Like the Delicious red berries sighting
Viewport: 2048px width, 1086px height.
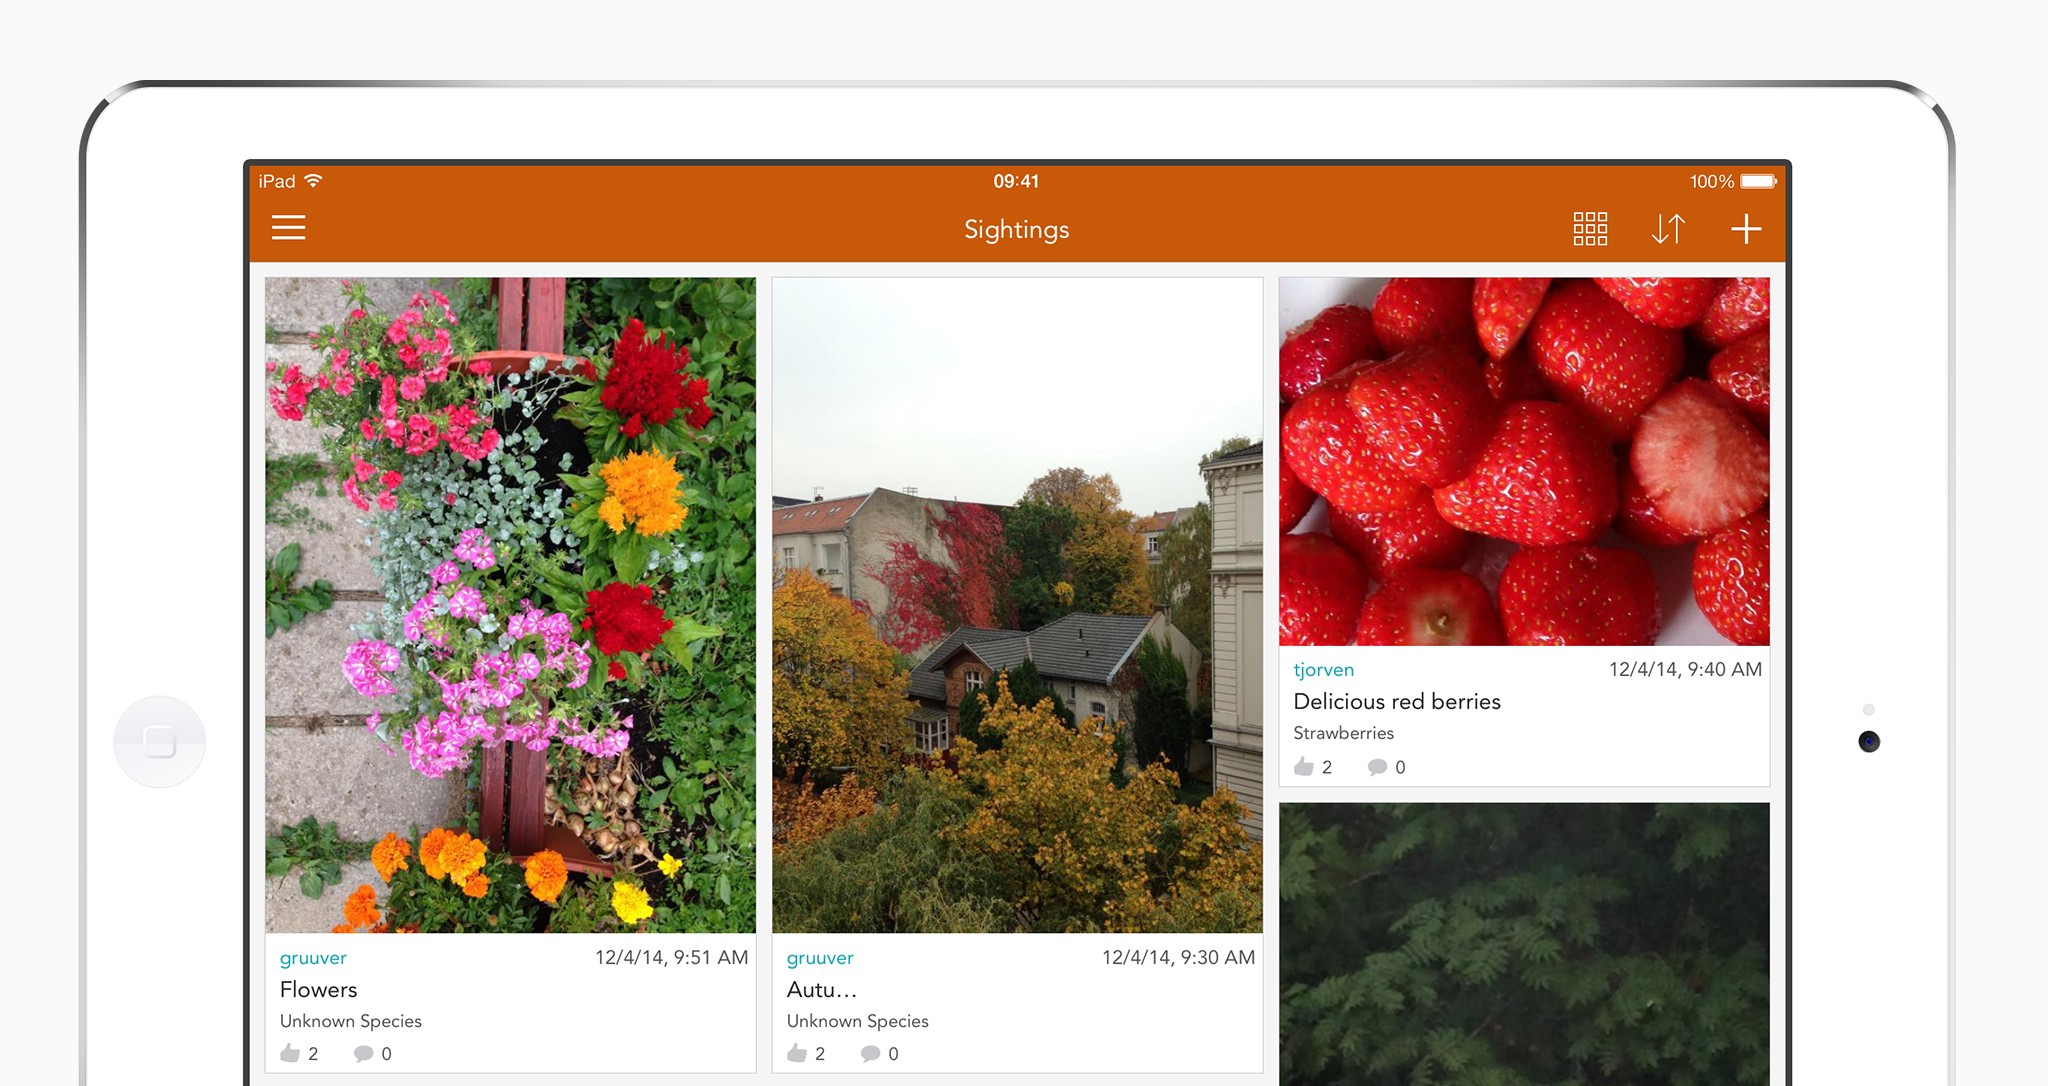(x=1304, y=767)
